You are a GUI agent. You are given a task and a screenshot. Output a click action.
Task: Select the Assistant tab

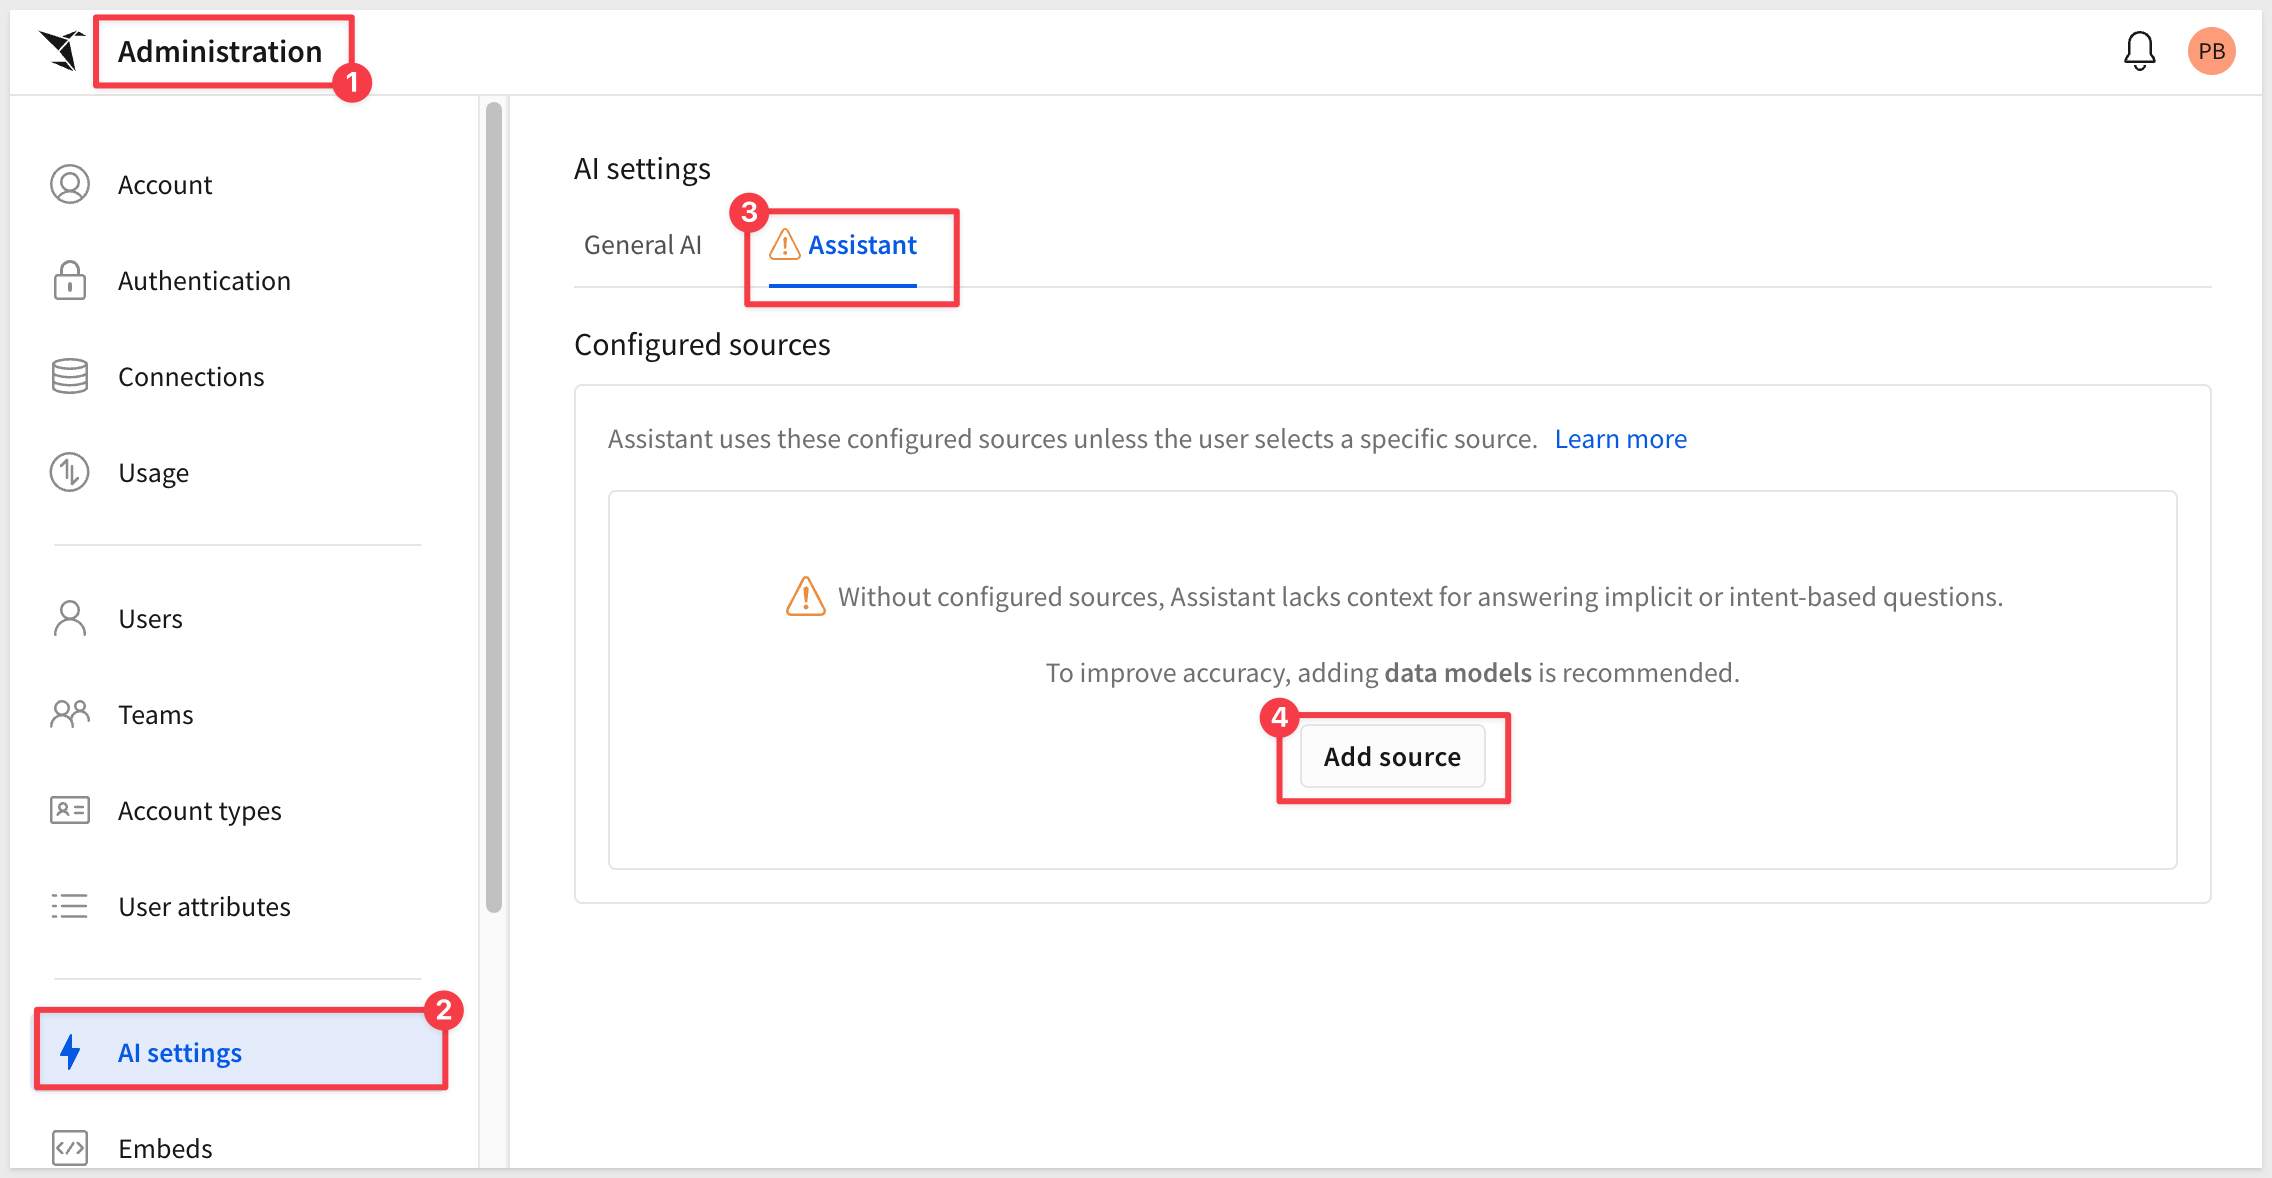pyautogui.click(x=861, y=245)
